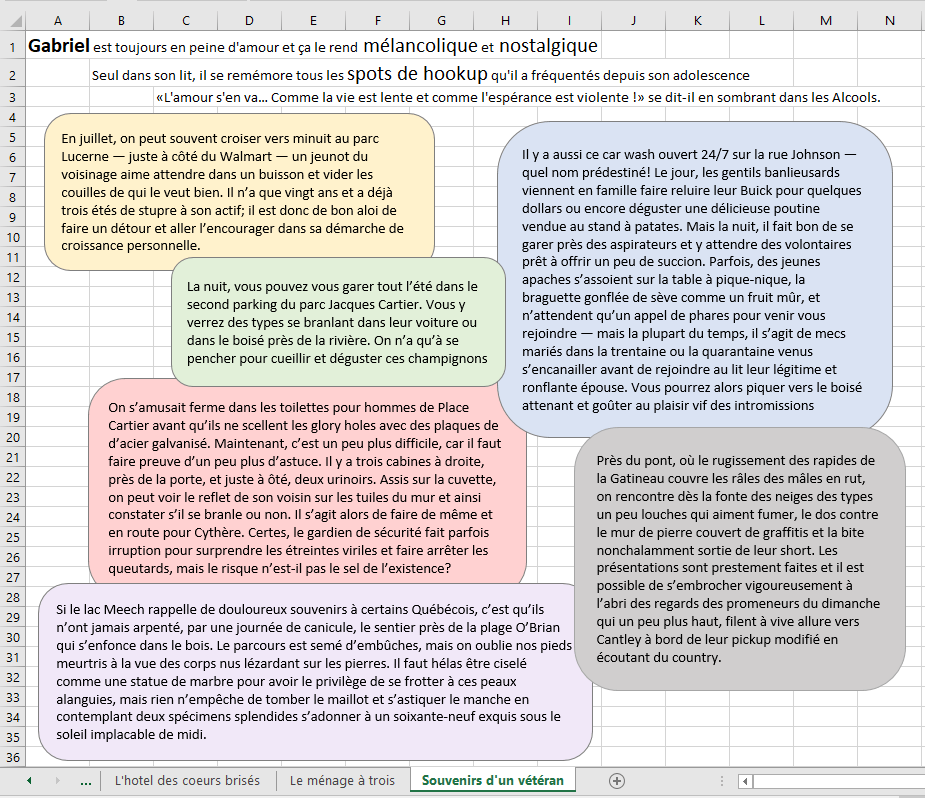Click the next sheet navigation arrow
This screenshot has height=798, width=925.
coord(57,781)
